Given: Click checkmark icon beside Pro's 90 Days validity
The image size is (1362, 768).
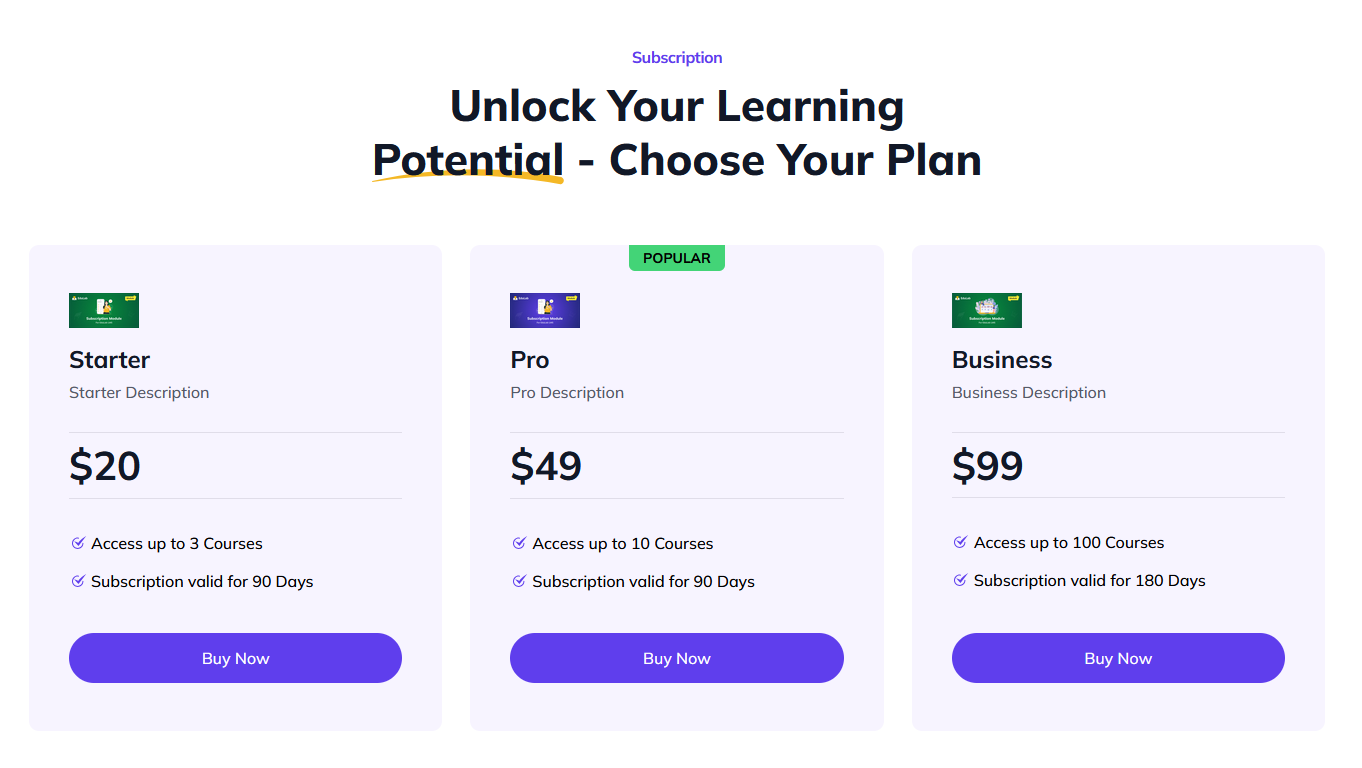Looking at the screenshot, I should (x=519, y=581).
